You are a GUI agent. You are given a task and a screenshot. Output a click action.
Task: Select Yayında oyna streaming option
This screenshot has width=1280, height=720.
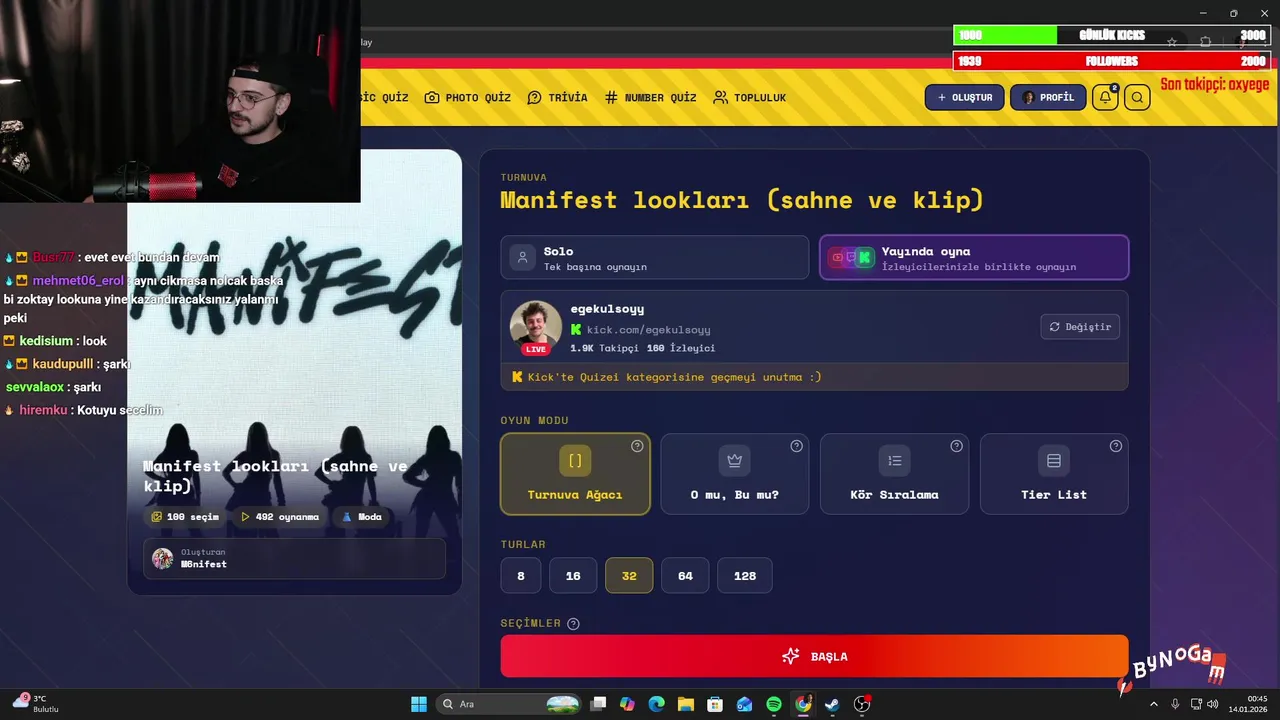tap(974, 258)
